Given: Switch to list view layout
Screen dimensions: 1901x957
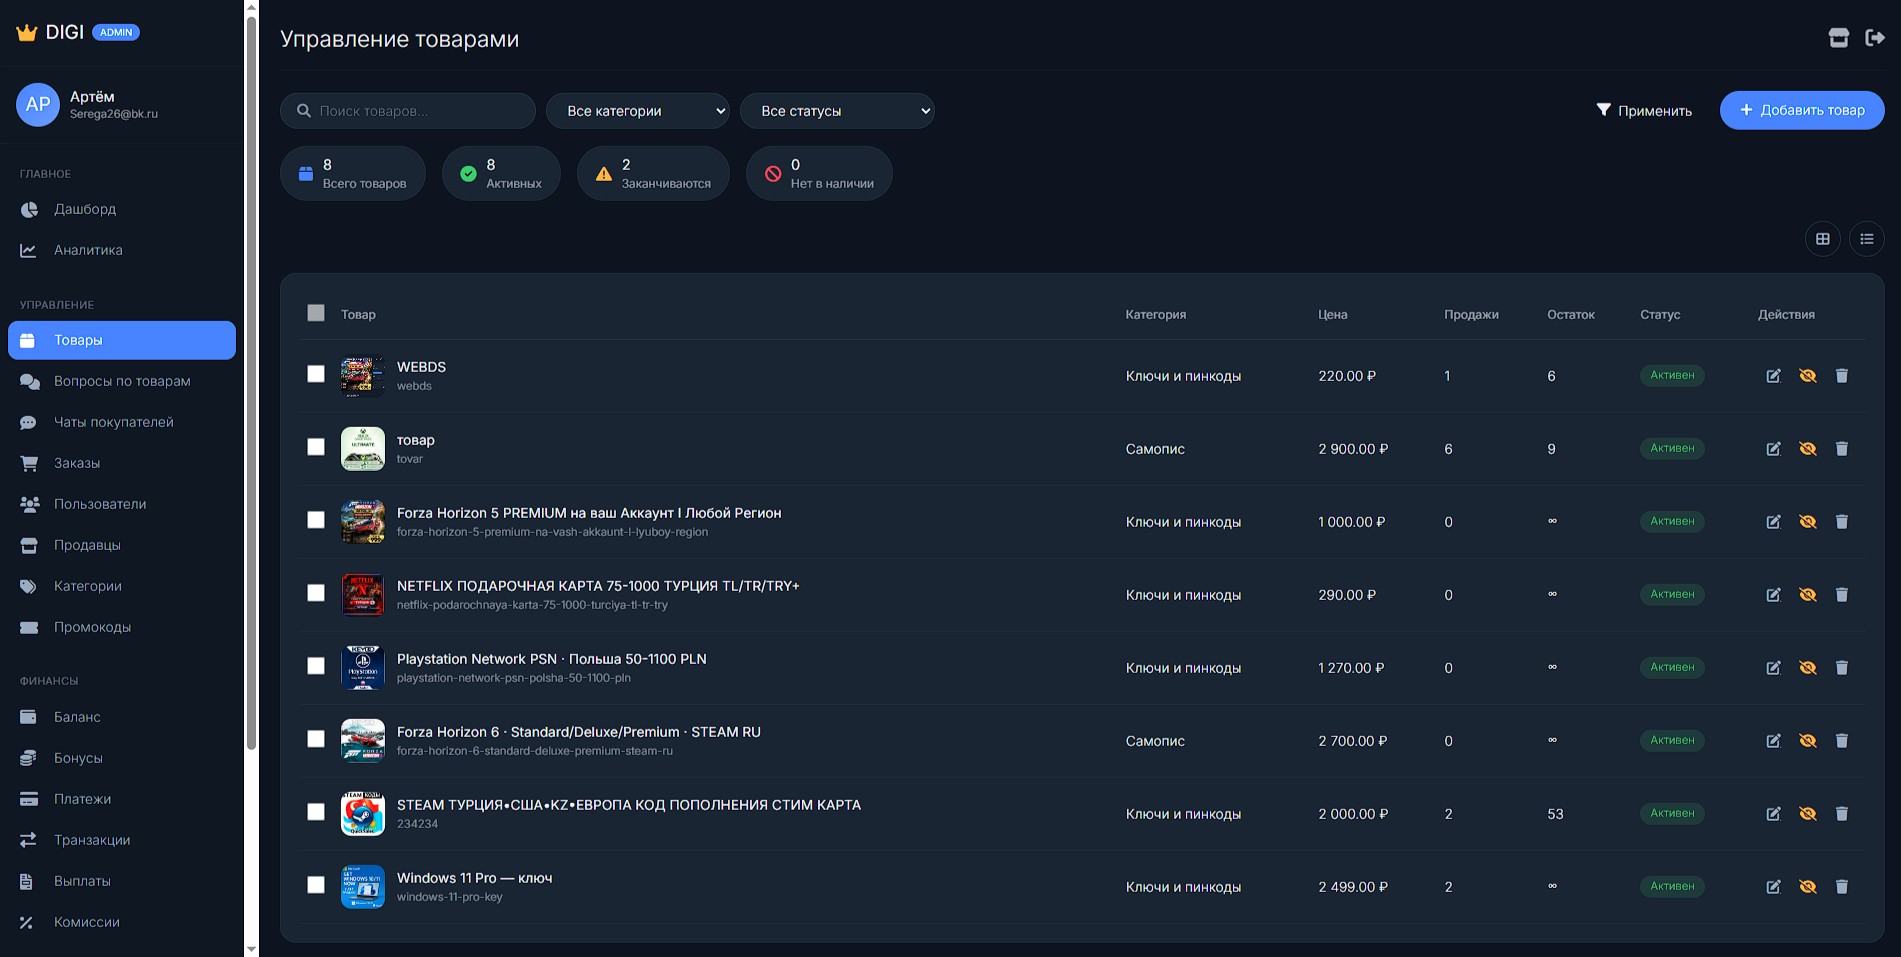Looking at the screenshot, I should [1866, 239].
